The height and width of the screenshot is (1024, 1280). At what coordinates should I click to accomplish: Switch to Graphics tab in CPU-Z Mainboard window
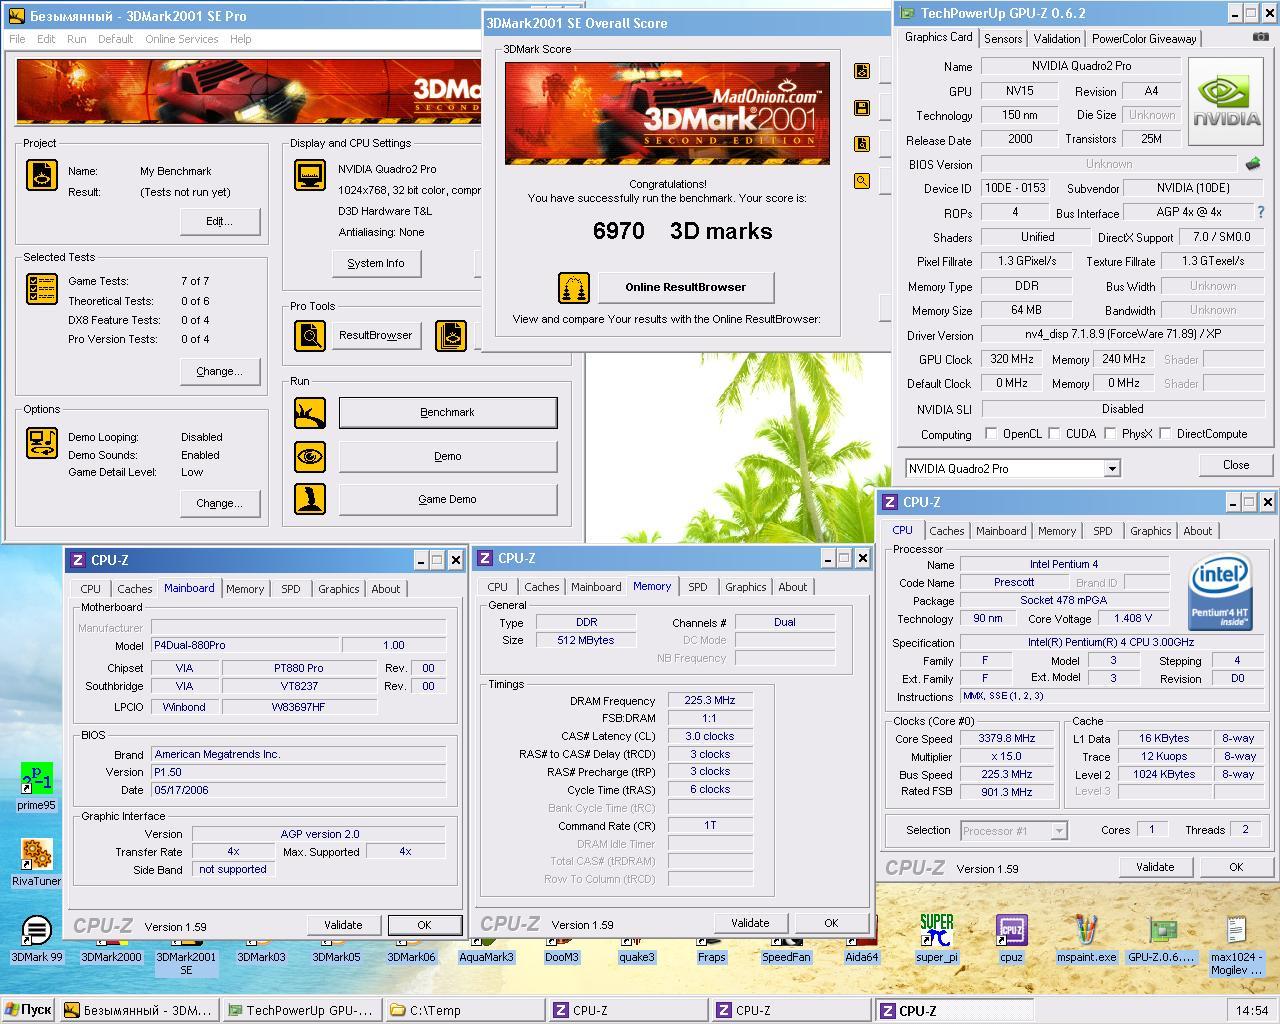tap(338, 589)
